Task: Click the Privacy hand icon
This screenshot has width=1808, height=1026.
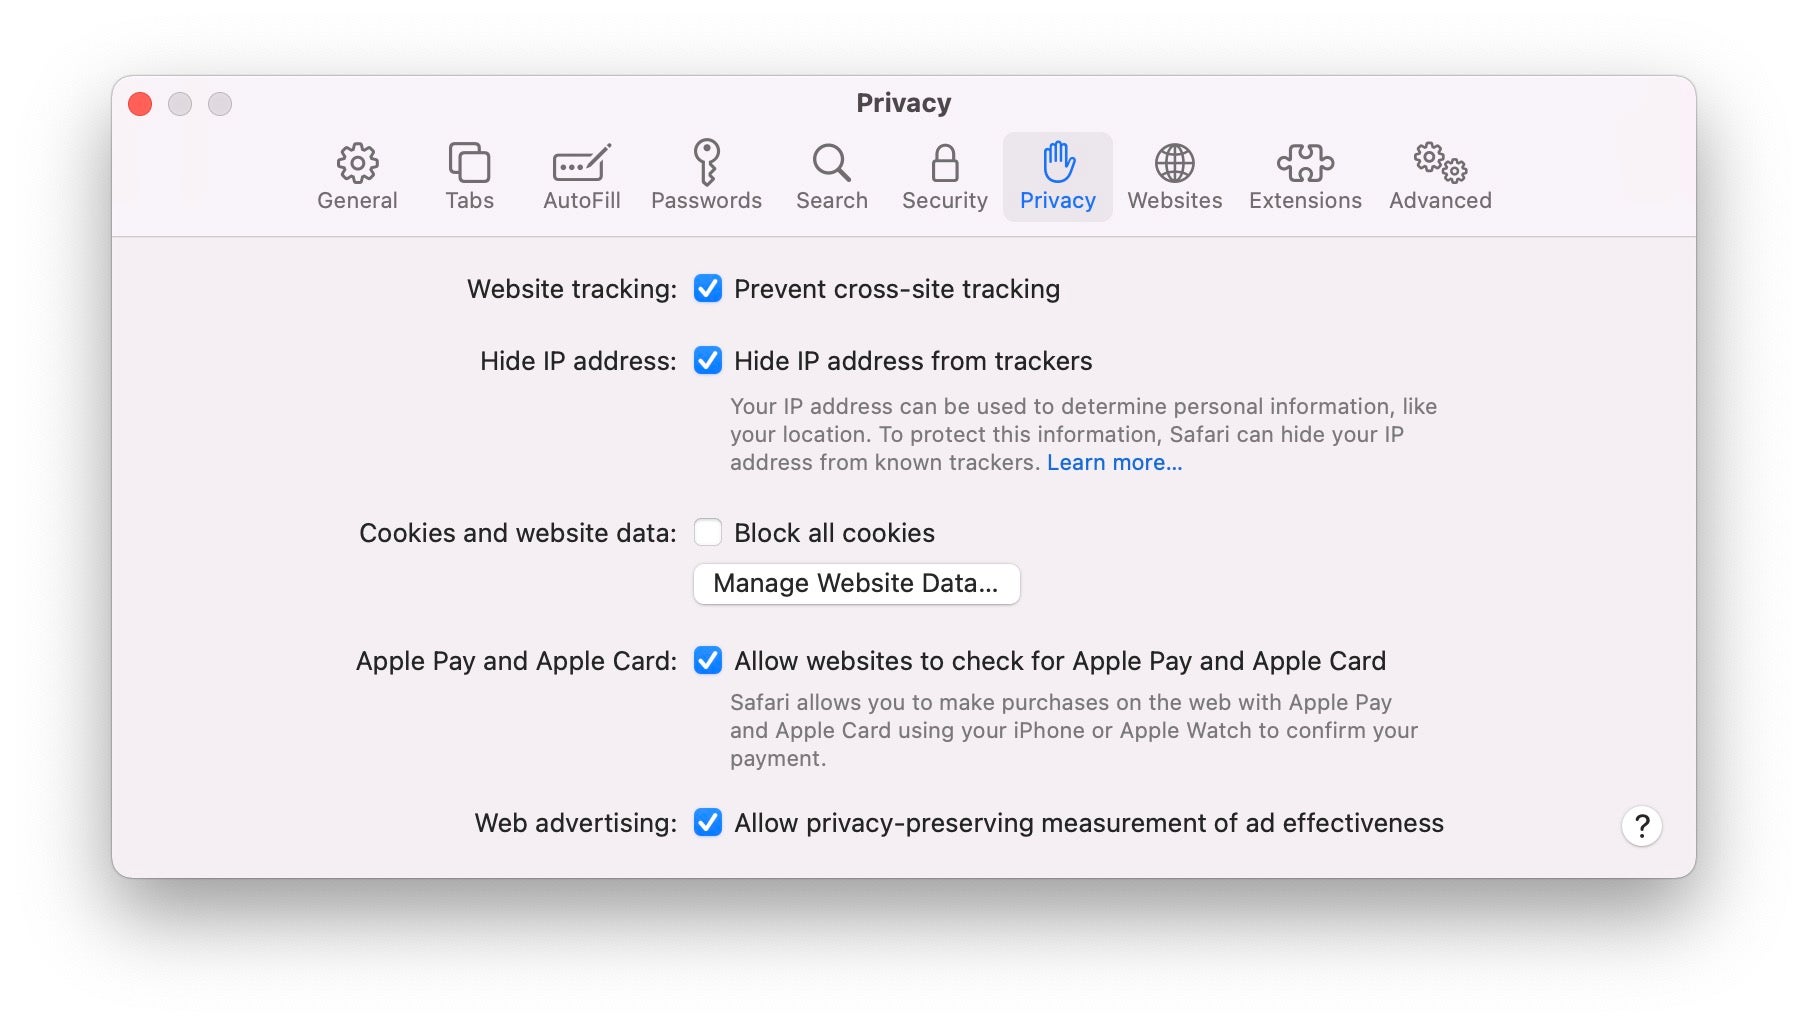Action: pos(1058,164)
